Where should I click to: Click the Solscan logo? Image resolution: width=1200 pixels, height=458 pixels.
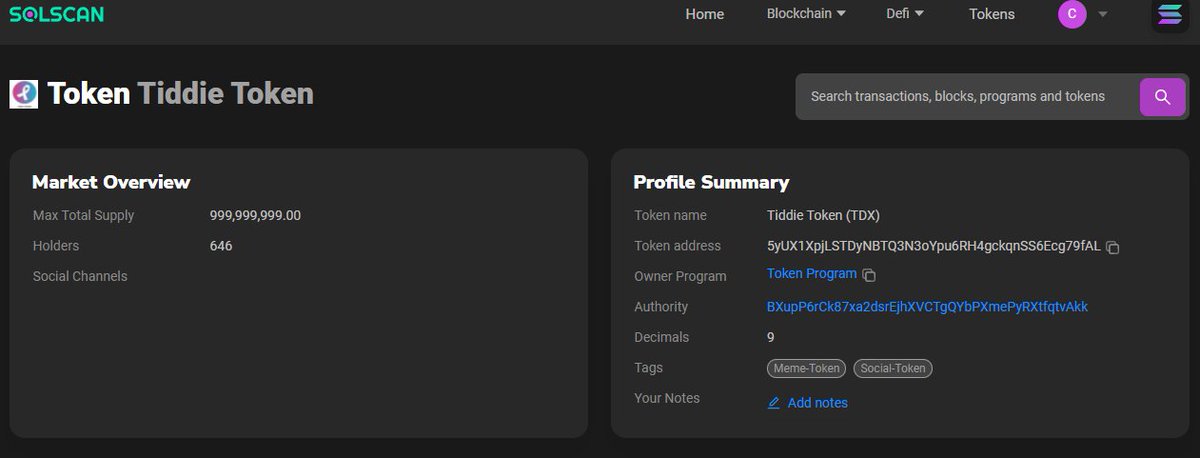[x=56, y=14]
